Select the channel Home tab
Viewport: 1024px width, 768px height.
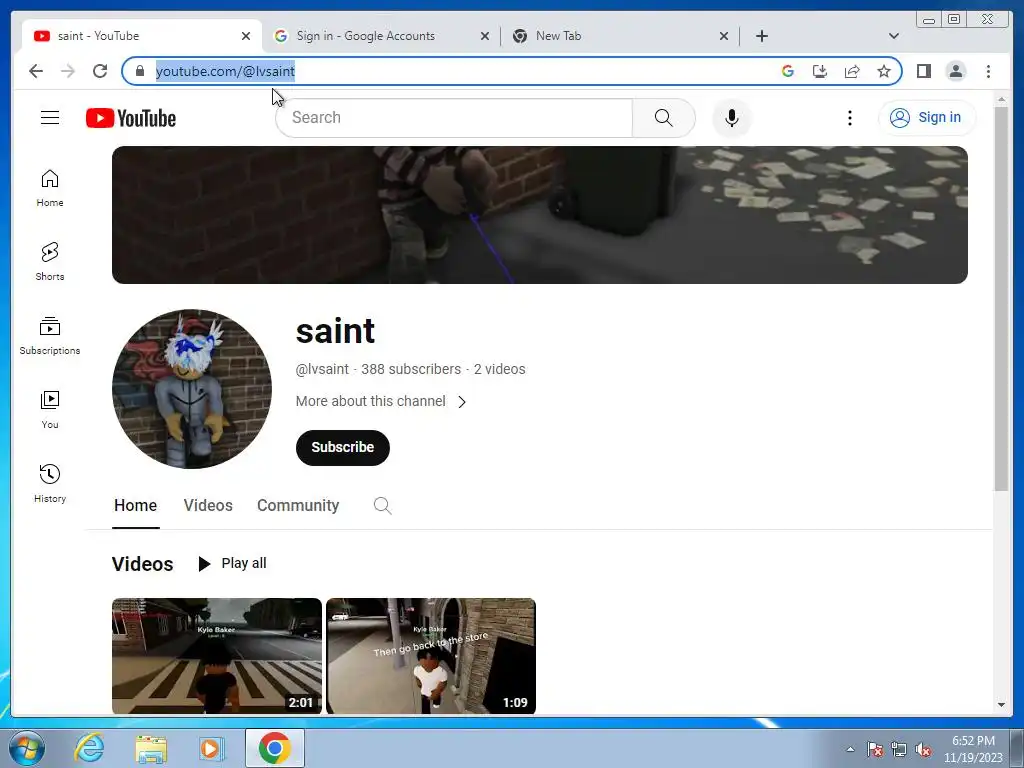coord(135,505)
